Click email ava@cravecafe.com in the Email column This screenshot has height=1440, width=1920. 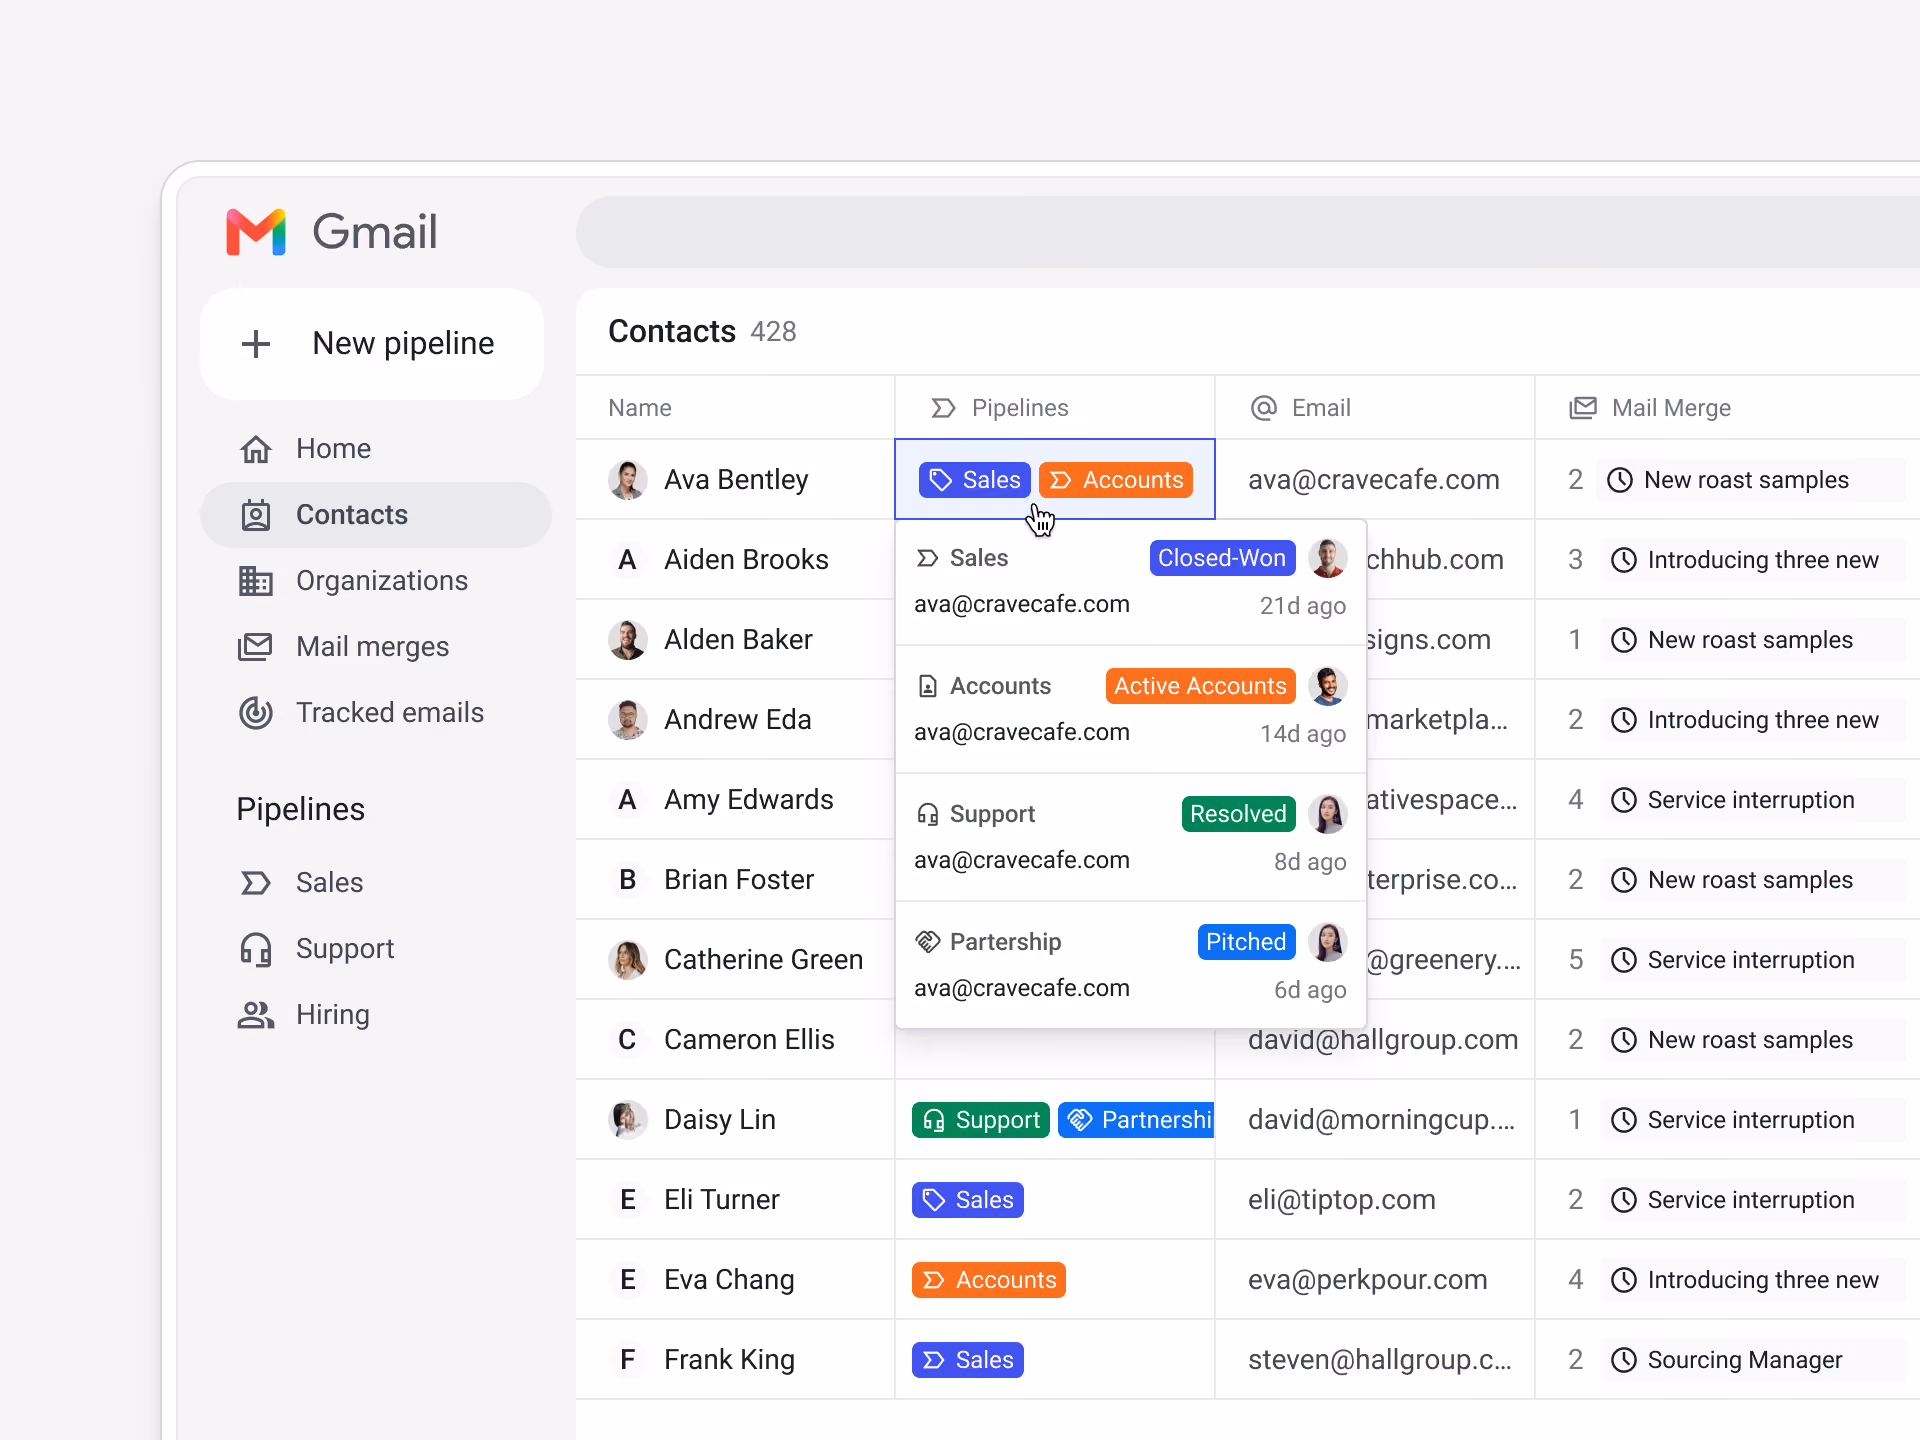tap(1374, 480)
